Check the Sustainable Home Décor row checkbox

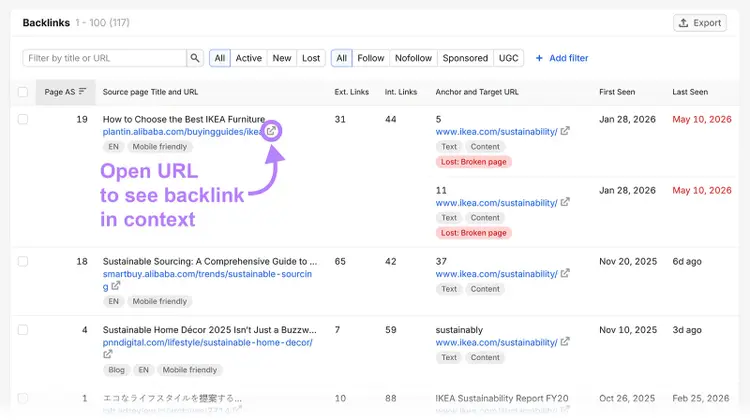22,330
